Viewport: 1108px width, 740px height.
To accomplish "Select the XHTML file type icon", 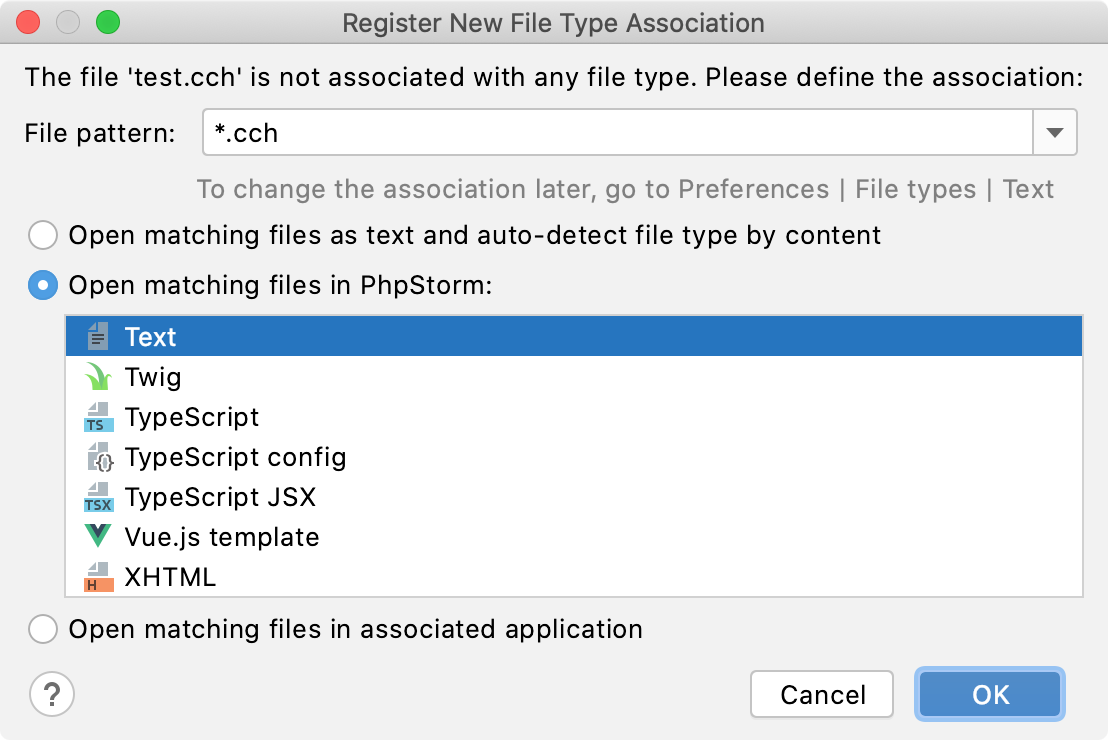I will pos(97,577).
